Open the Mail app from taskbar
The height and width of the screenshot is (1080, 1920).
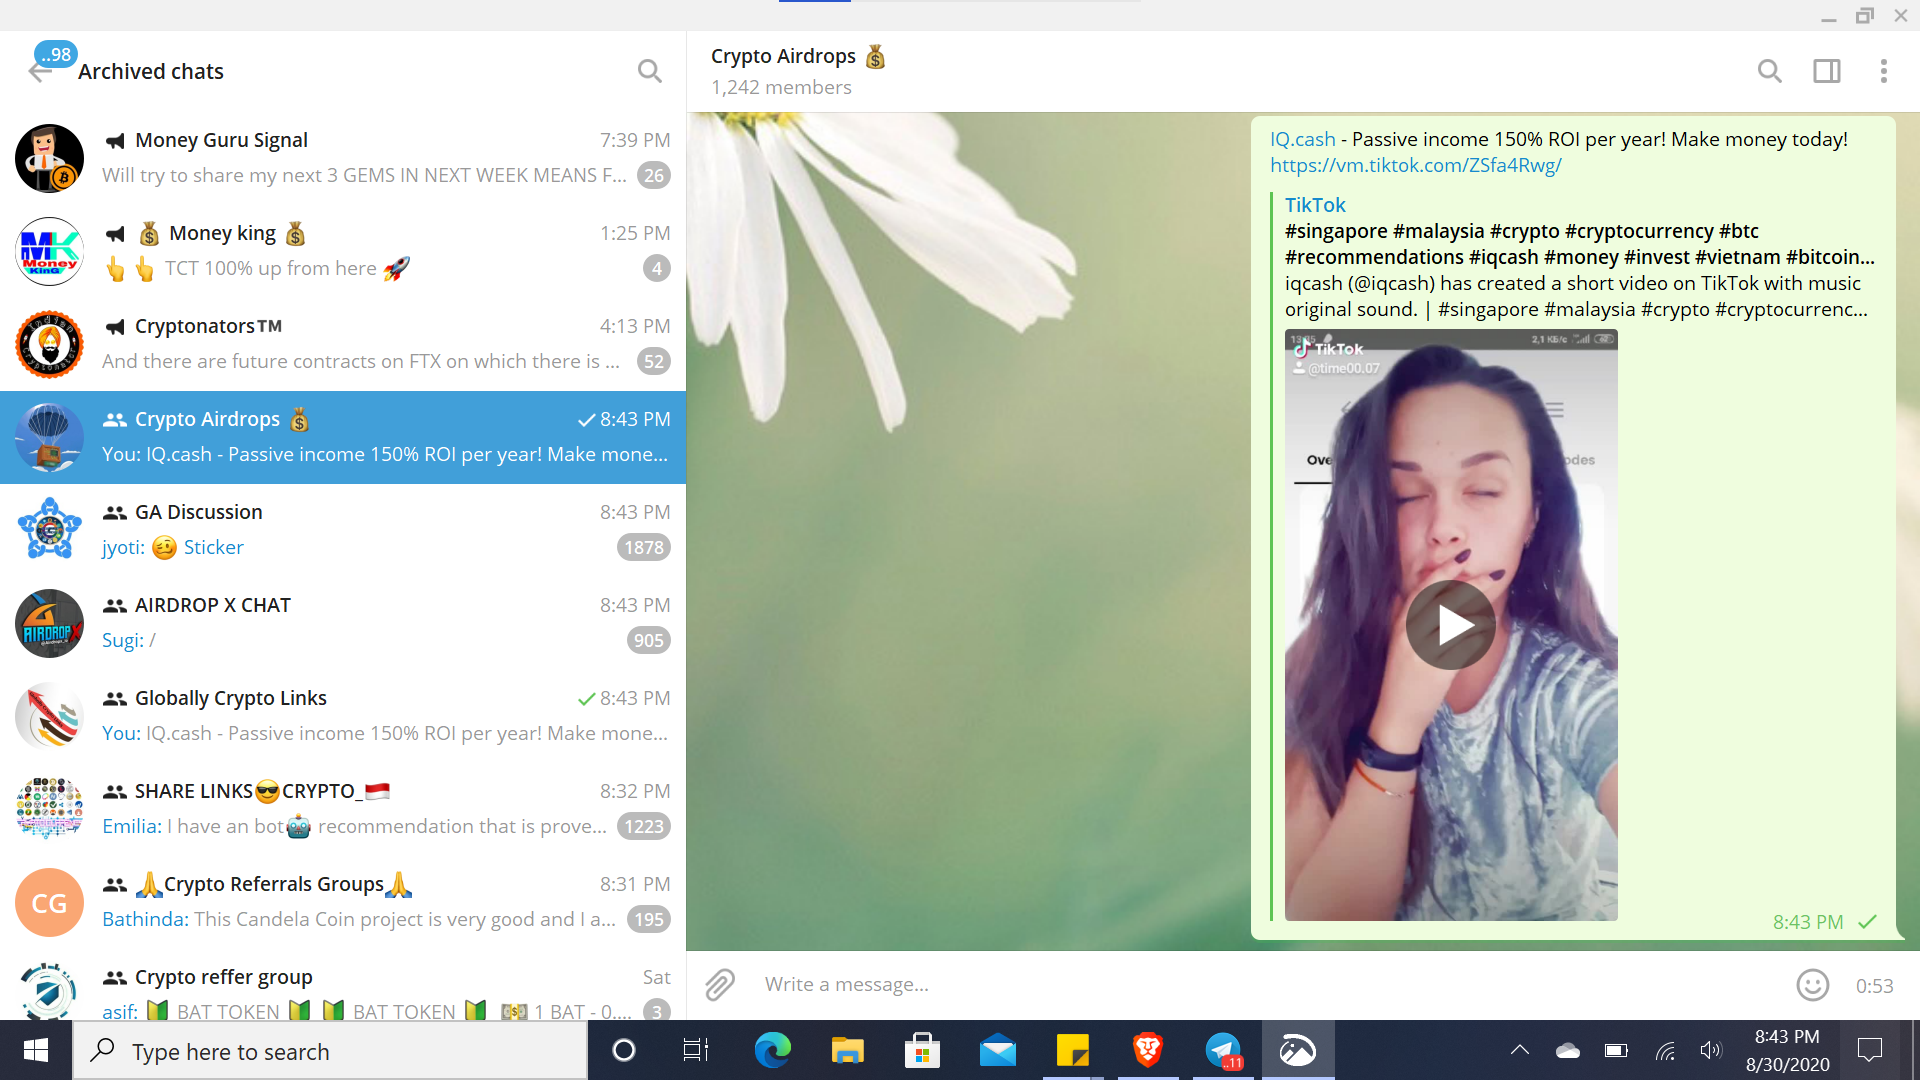pyautogui.click(x=997, y=1050)
